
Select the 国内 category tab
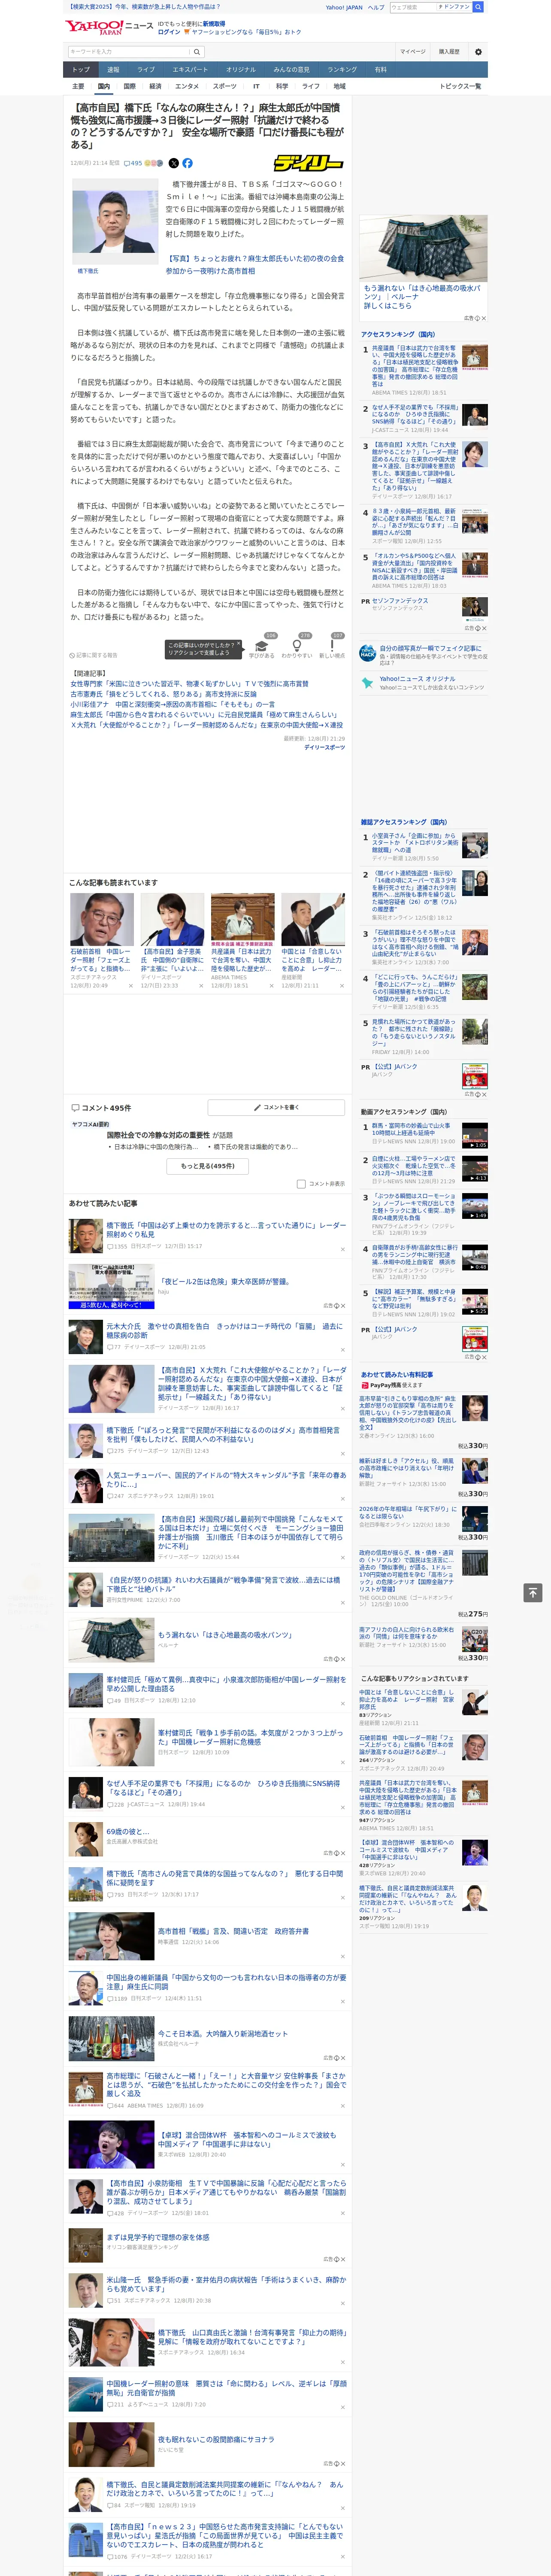point(103,86)
